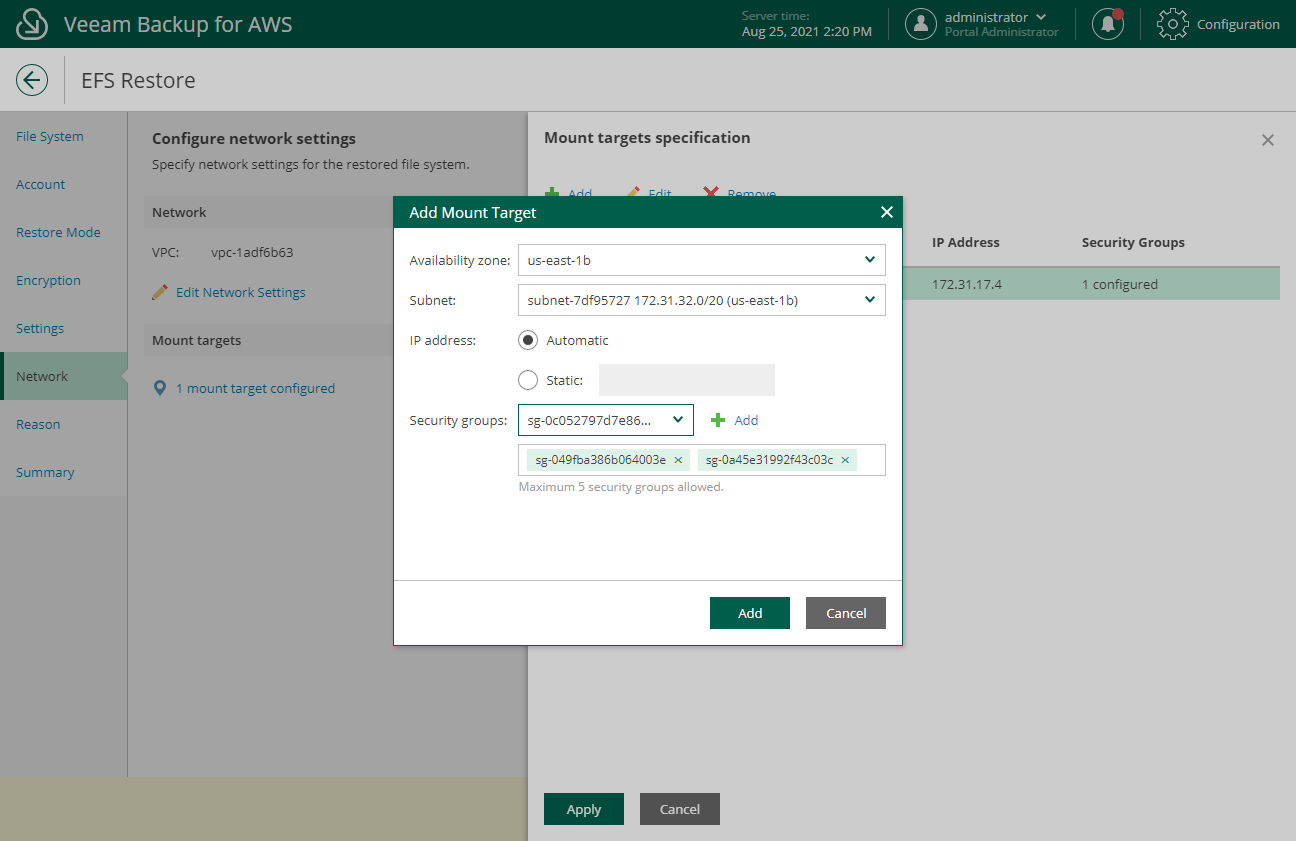Screen dimensions: 1296x841
Task: Open Edit Network Settings link
Action: point(241,292)
